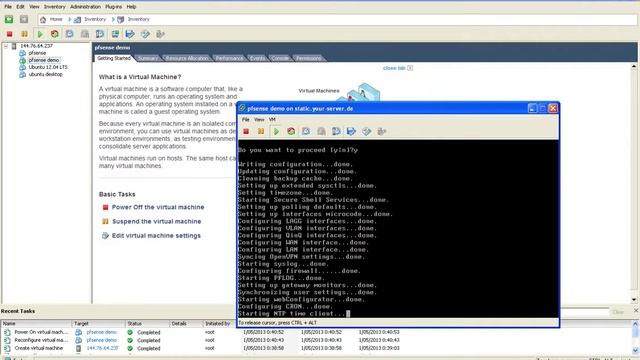Image resolution: width=640 pixels, height=360 pixels.
Task: Click the snapshot manager icon in main toolbar
Action: point(100,34)
